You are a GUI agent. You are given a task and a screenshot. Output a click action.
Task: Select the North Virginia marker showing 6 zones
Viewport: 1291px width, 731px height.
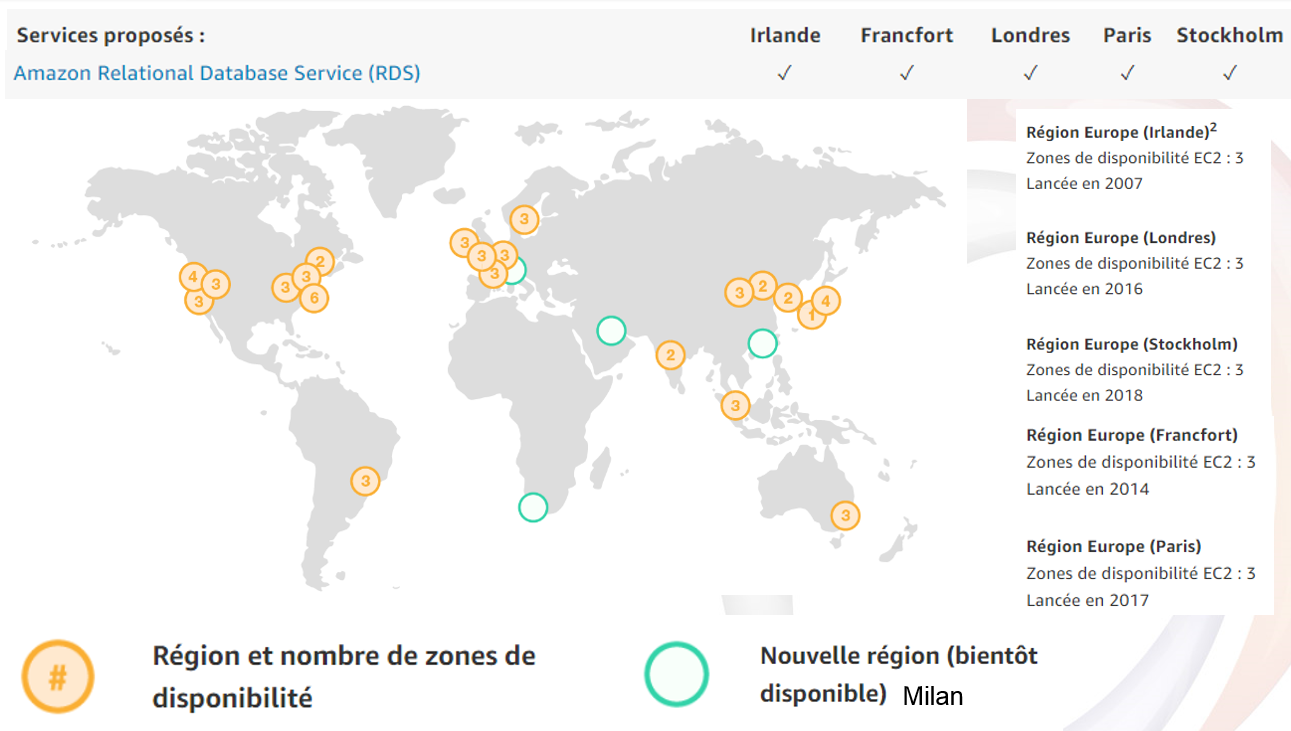tap(313, 297)
